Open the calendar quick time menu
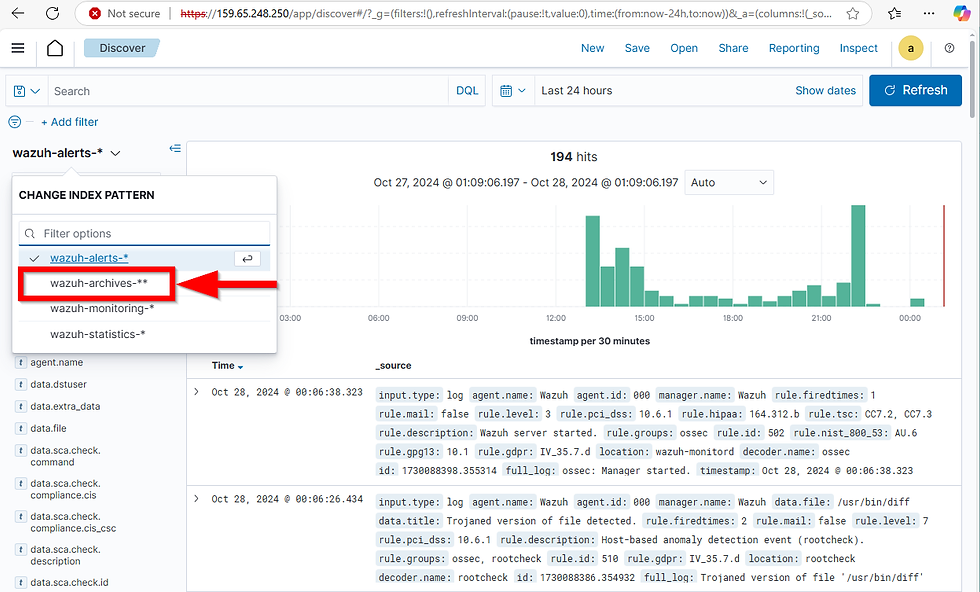This screenshot has width=980, height=592. pyautogui.click(x=513, y=91)
